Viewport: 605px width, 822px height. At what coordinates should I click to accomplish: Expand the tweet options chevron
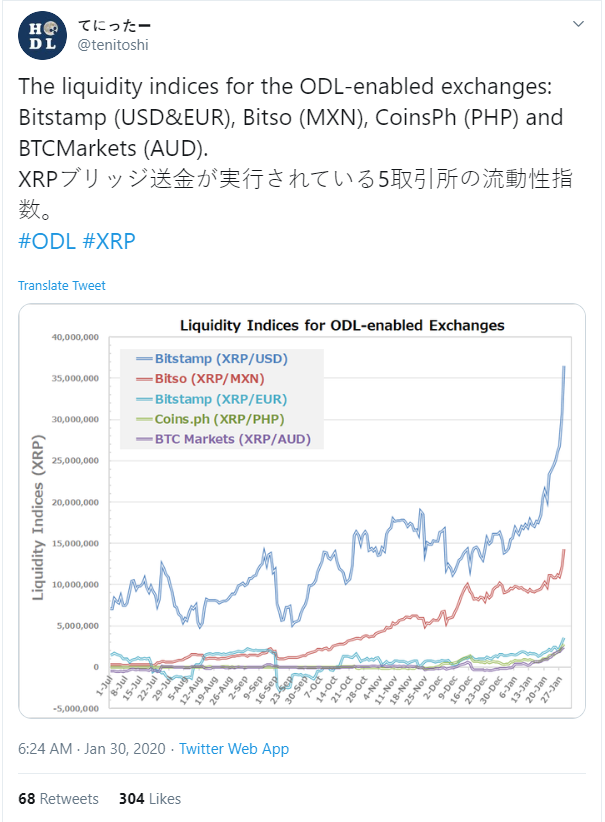578,24
